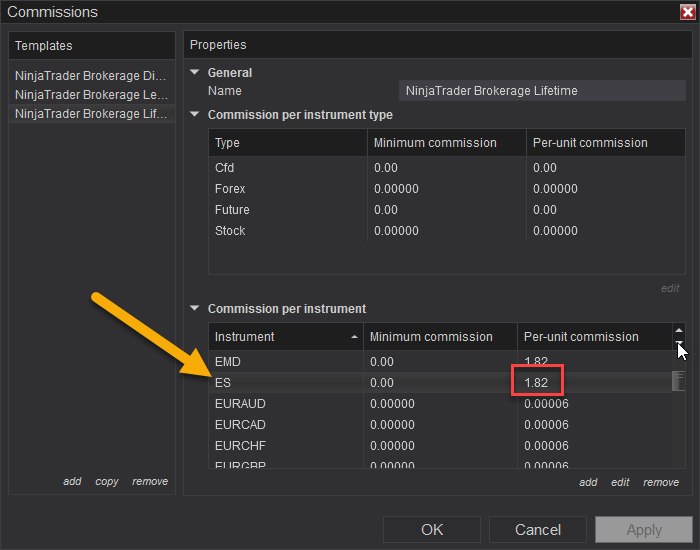Click the Cancel button
The height and width of the screenshot is (550, 700).
tap(538, 529)
